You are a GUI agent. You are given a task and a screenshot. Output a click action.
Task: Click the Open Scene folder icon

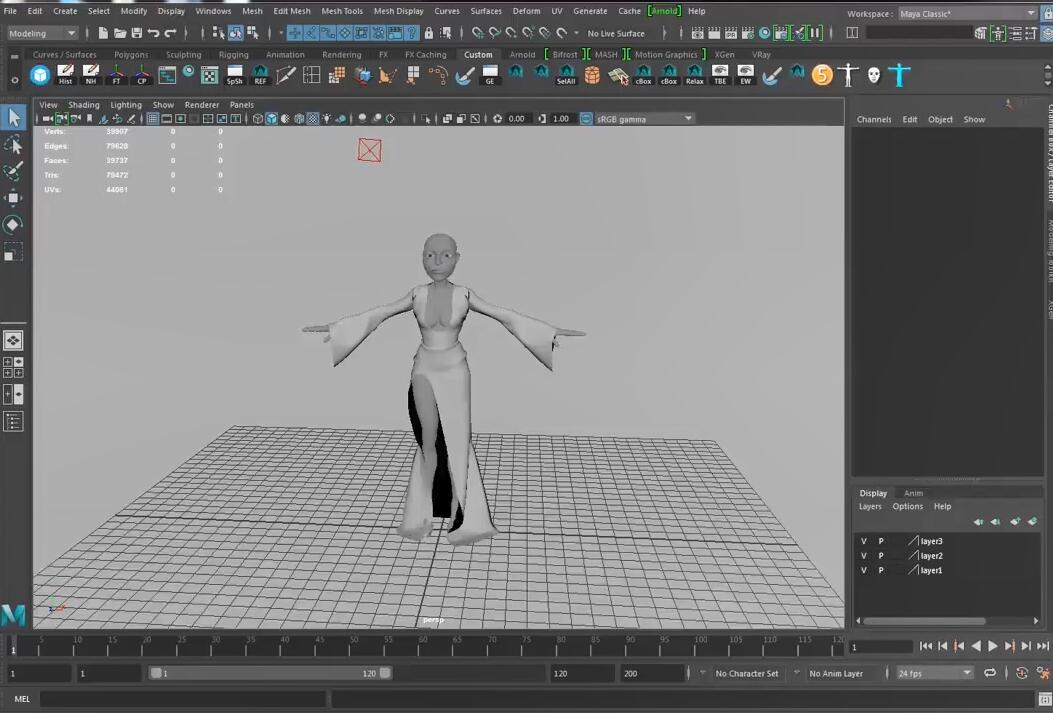click(x=120, y=33)
